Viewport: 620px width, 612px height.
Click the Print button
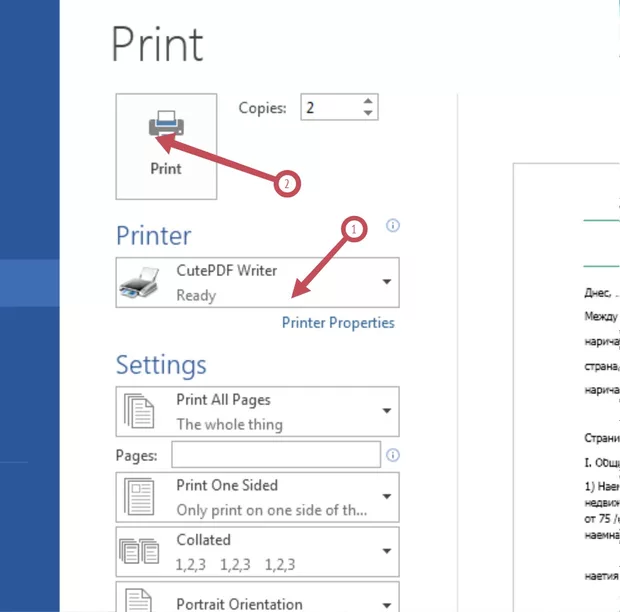click(166, 146)
